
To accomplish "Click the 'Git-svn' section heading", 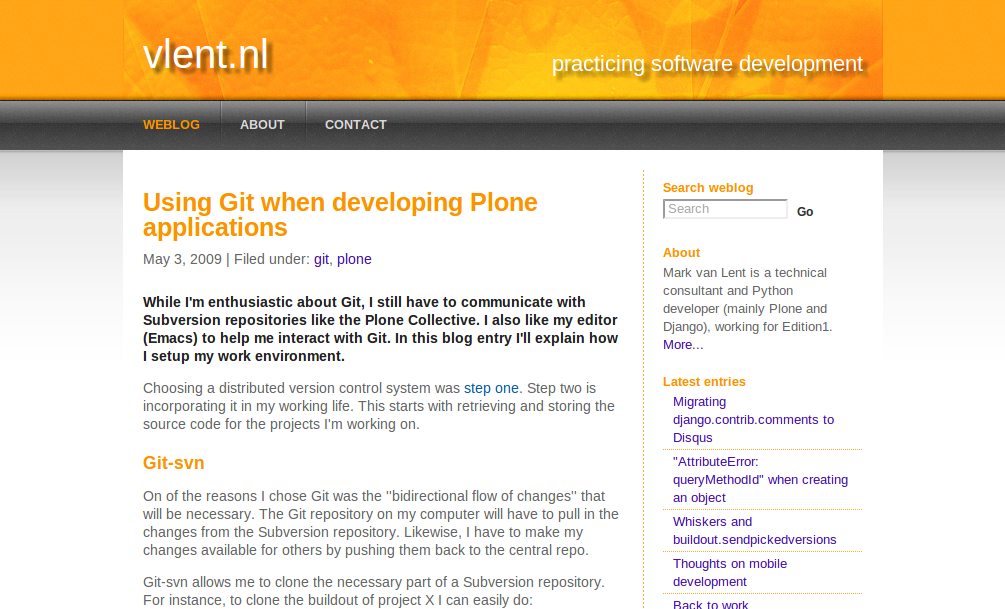I will 174,463.
